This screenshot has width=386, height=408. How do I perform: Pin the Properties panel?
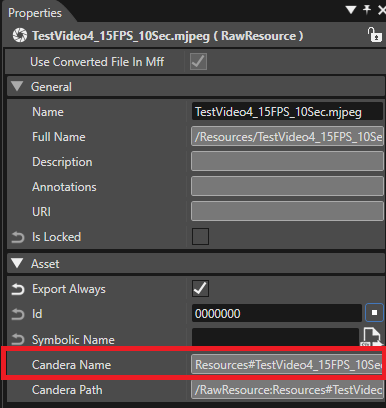point(367,10)
